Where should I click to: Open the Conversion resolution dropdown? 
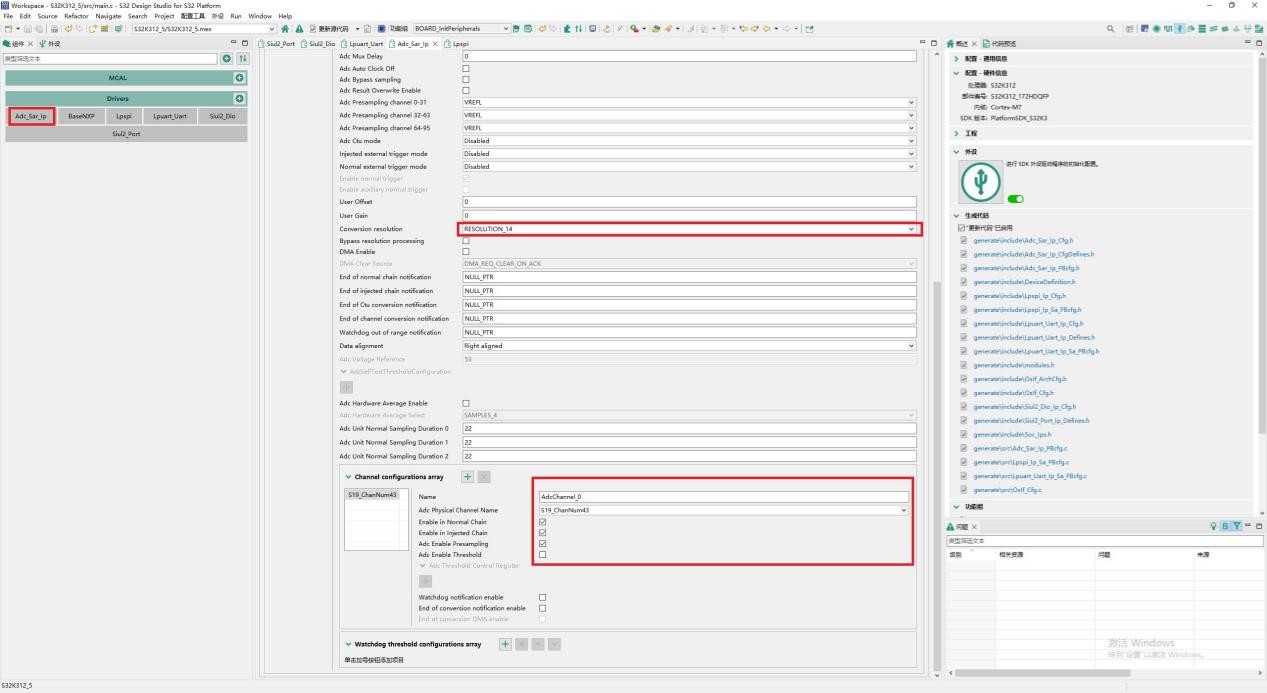point(911,229)
